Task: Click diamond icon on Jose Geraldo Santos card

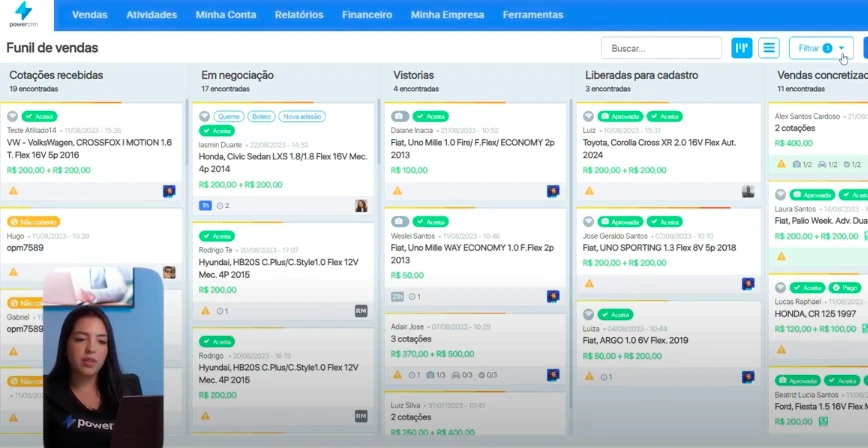Action: pos(588,222)
